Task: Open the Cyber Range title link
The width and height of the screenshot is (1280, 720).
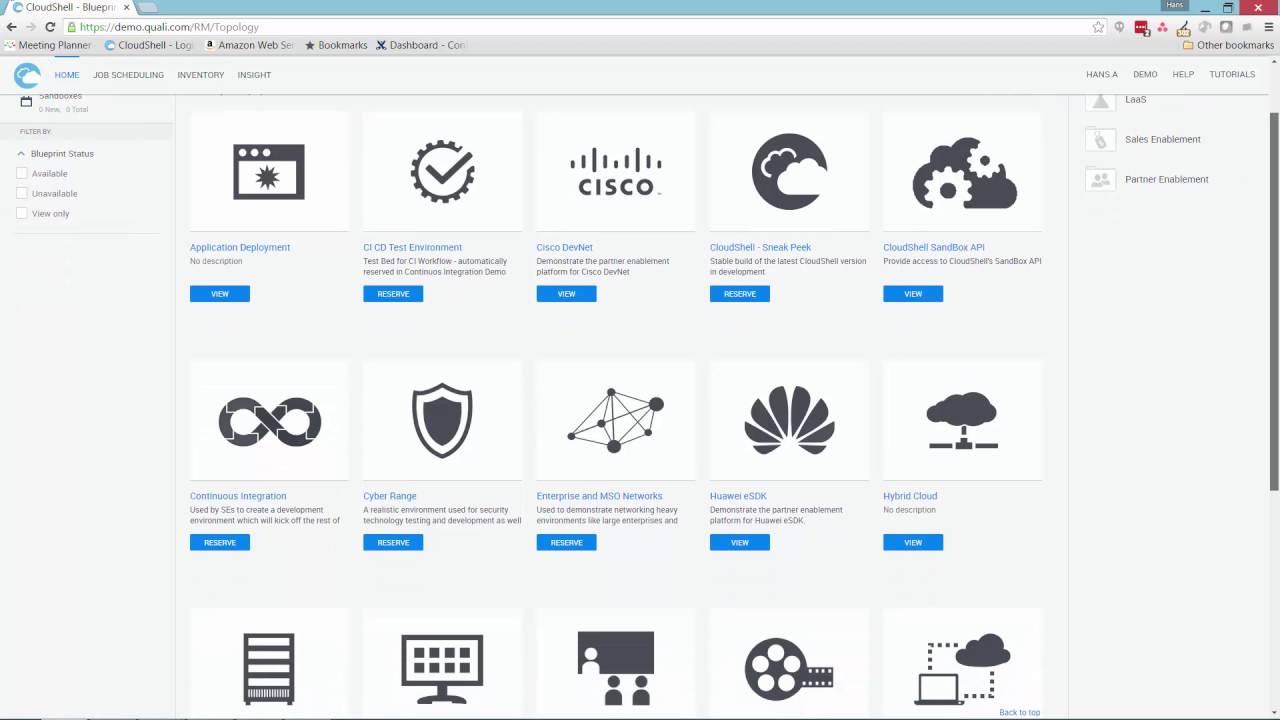Action: [x=390, y=496]
